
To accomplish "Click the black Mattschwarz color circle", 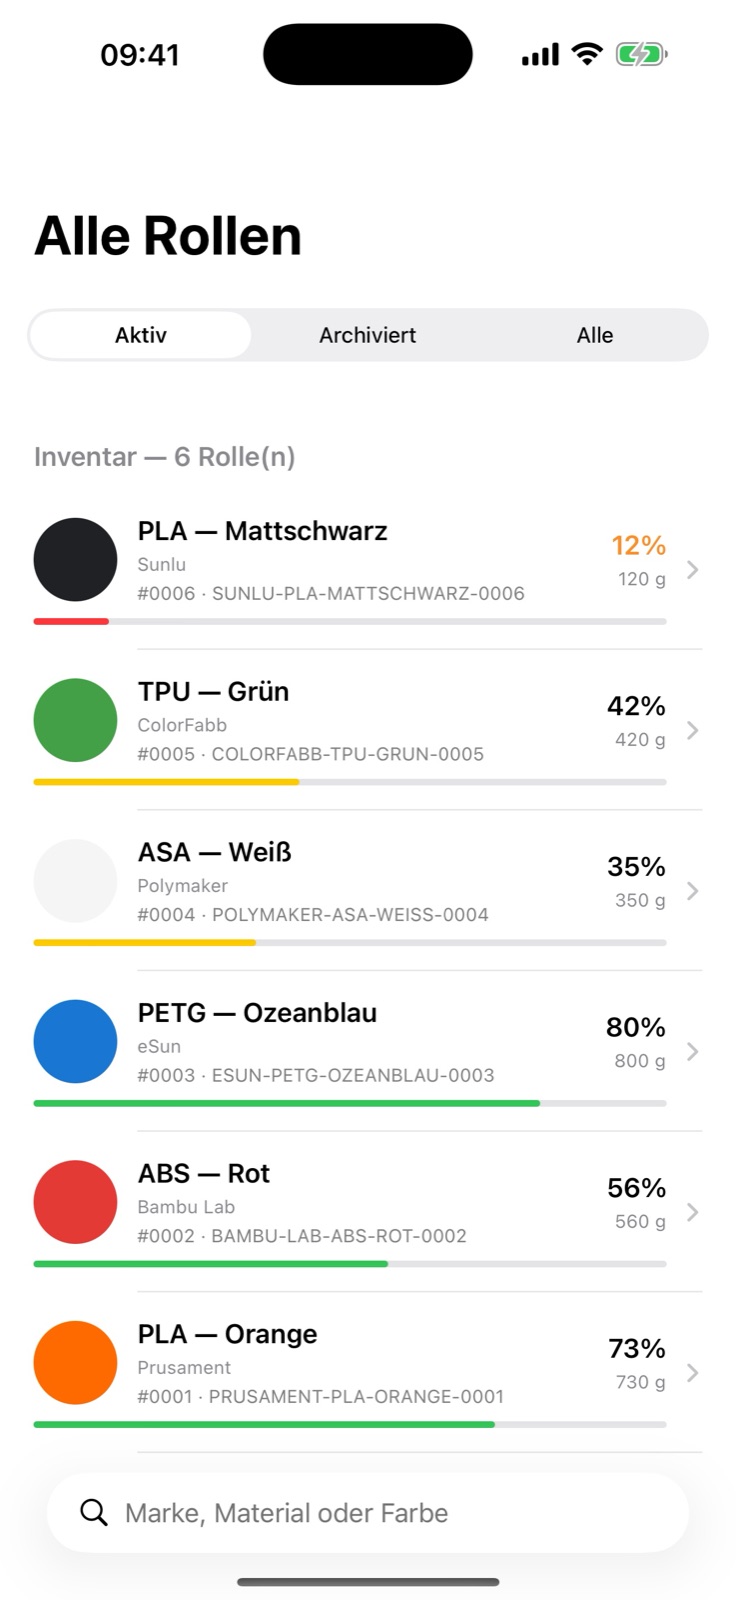I will (75, 559).
